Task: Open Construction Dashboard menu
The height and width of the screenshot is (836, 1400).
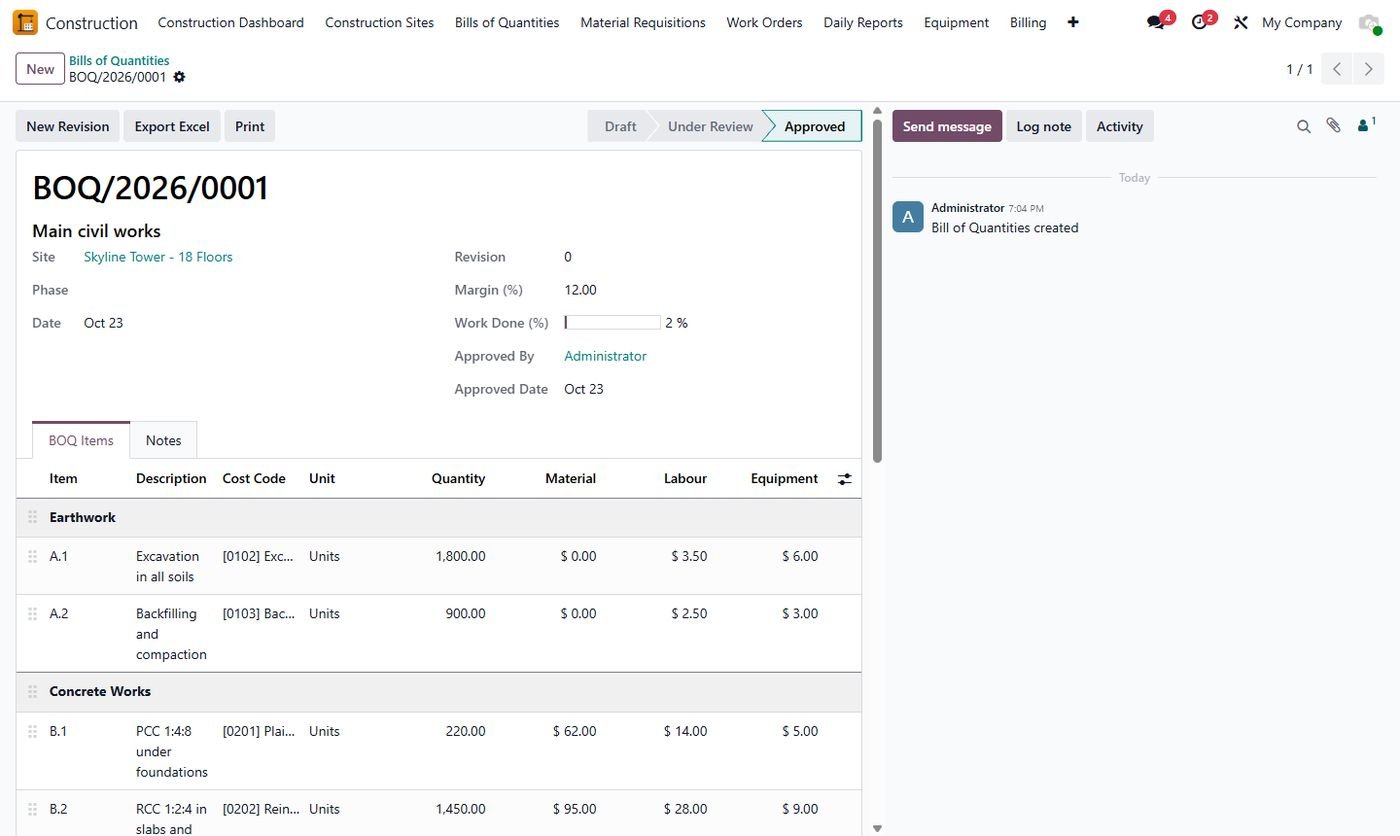Action: click(231, 22)
